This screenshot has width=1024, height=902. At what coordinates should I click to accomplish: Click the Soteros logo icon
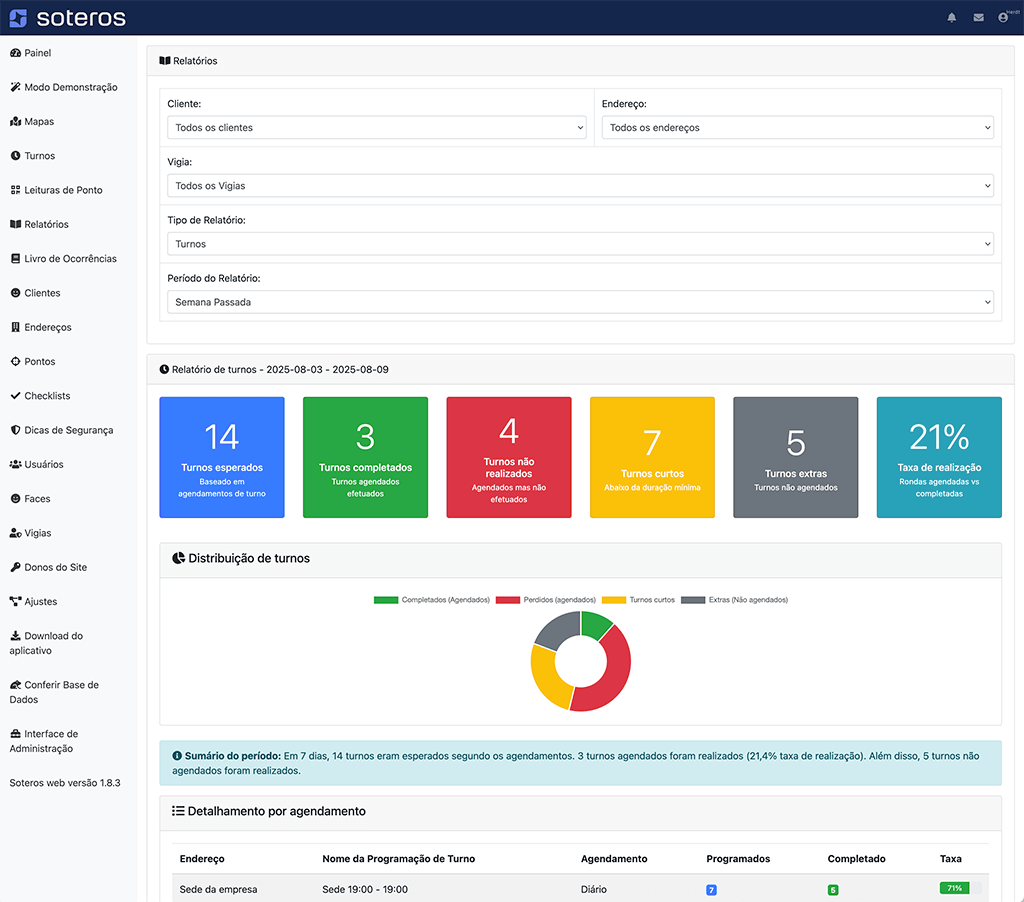click(x=18, y=18)
